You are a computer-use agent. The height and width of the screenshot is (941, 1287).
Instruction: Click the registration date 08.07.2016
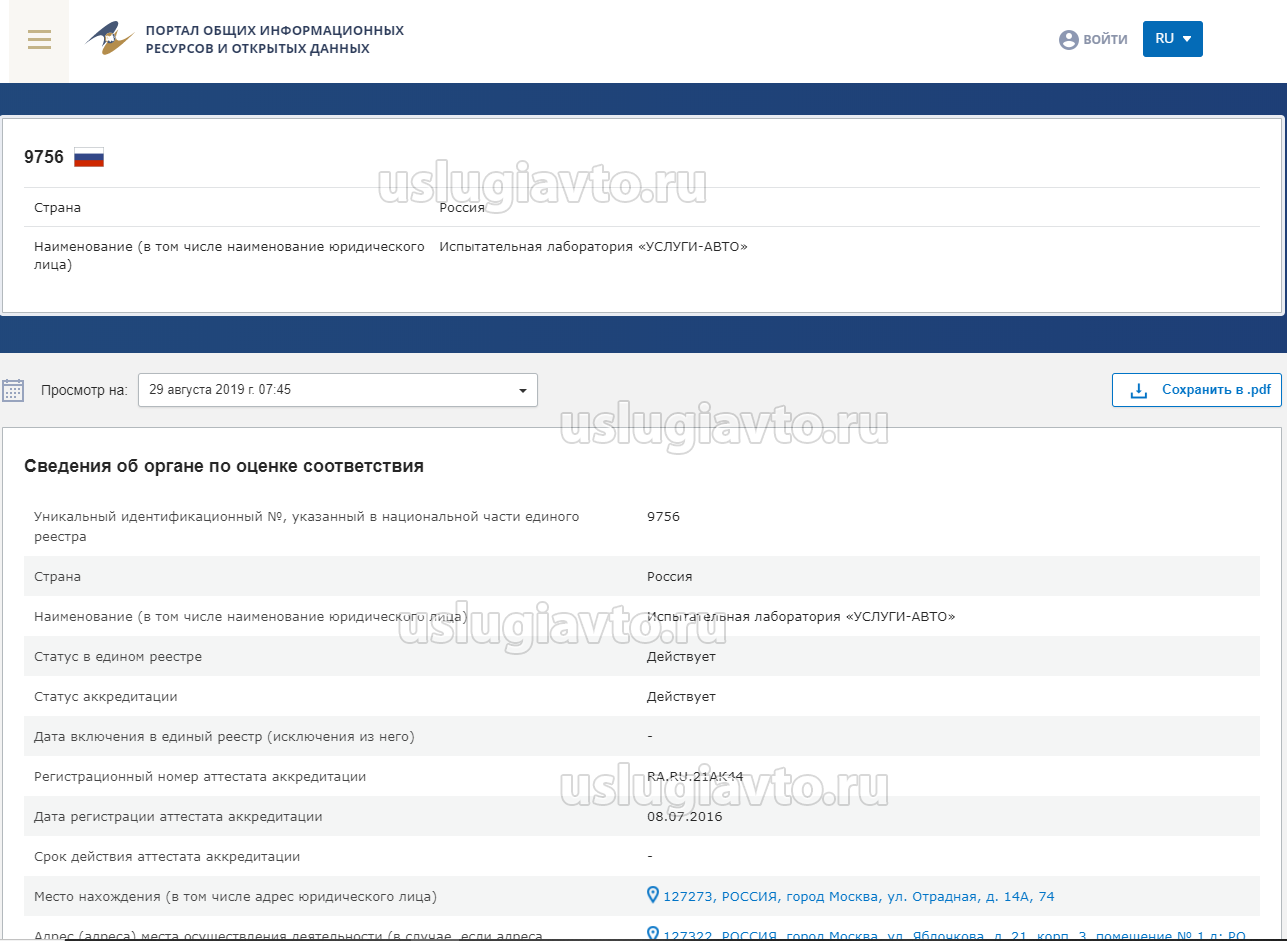(x=684, y=817)
